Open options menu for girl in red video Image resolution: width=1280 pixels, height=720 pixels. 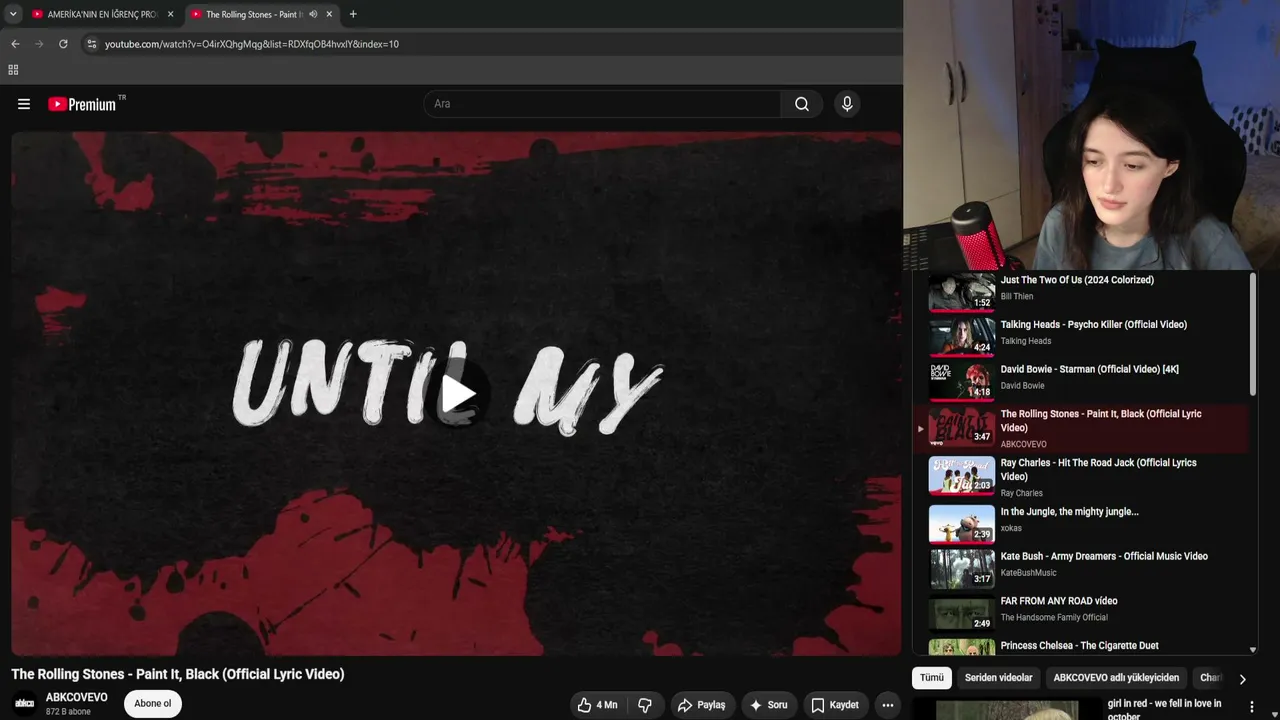[x=1252, y=707]
